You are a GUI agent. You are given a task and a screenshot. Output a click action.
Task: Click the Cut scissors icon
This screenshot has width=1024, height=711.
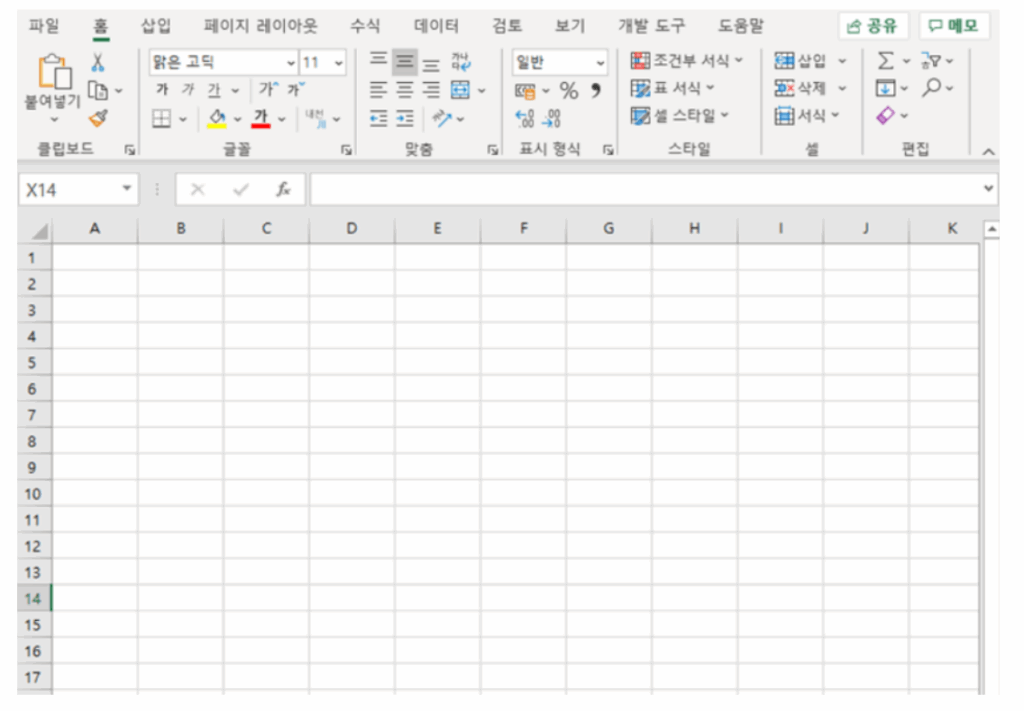click(x=98, y=63)
